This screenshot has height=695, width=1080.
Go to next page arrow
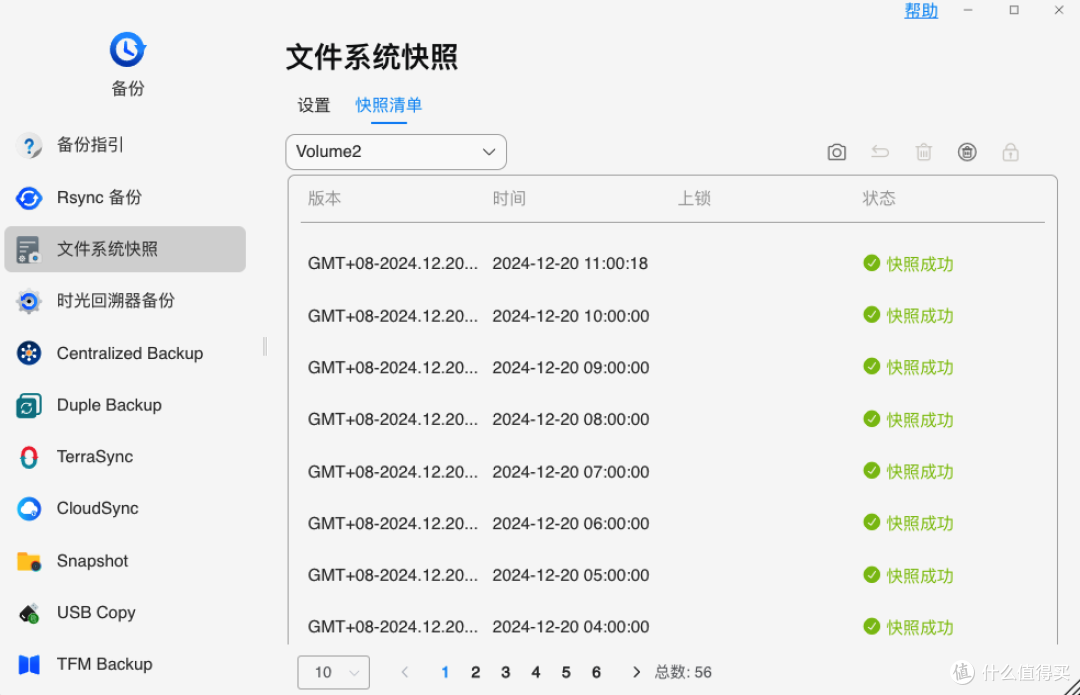click(636, 672)
